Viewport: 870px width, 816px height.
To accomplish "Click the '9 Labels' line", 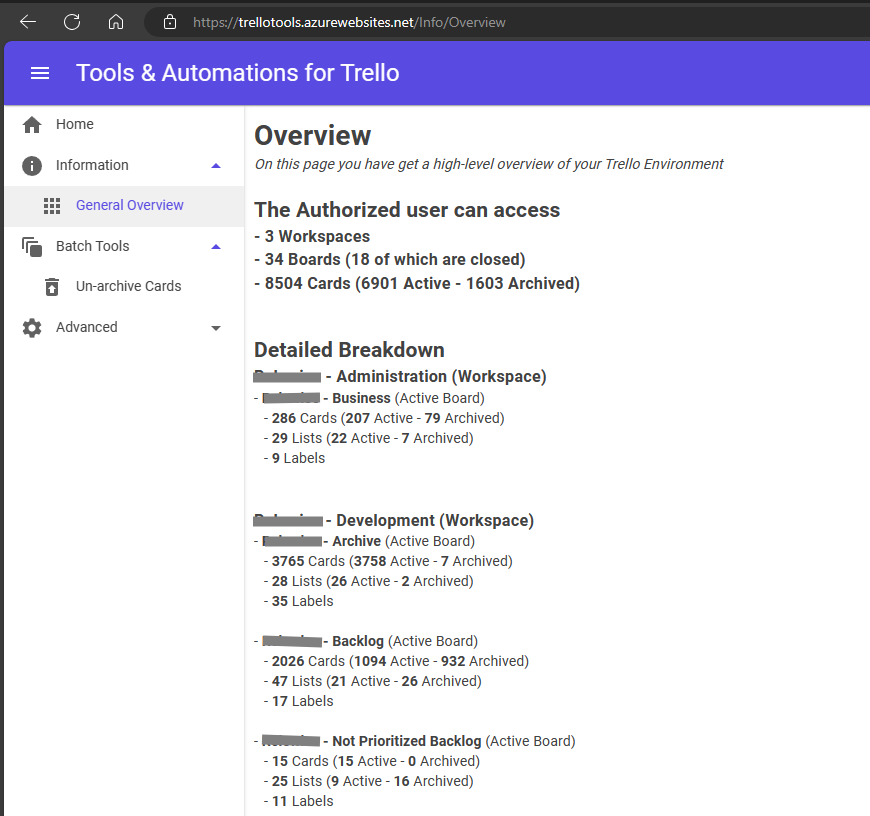I will (294, 458).
